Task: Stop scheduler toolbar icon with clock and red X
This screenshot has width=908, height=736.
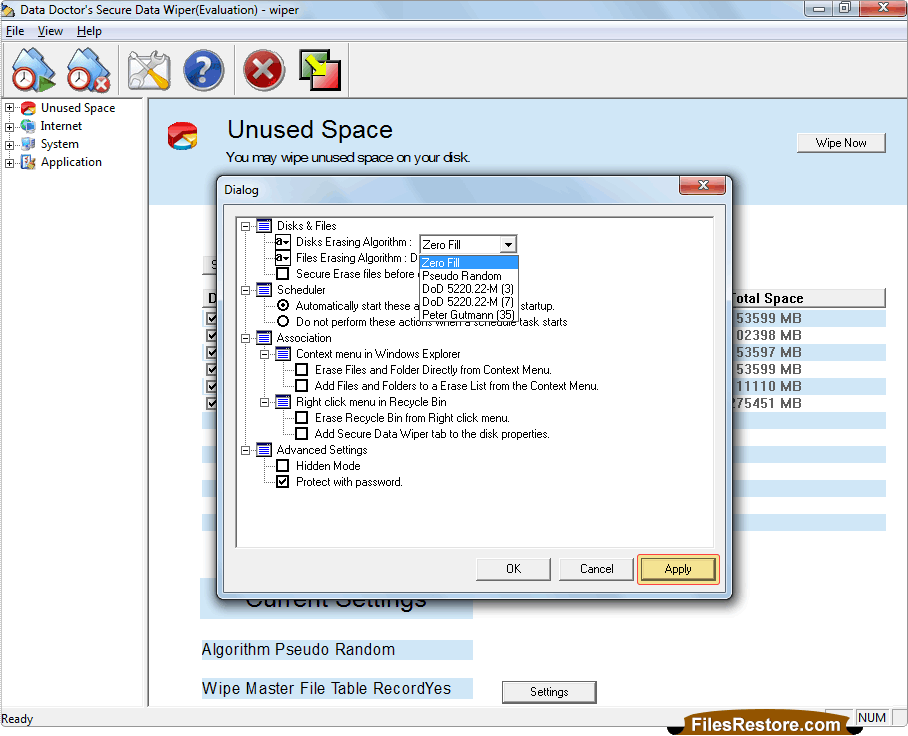Action: (88, 70)
